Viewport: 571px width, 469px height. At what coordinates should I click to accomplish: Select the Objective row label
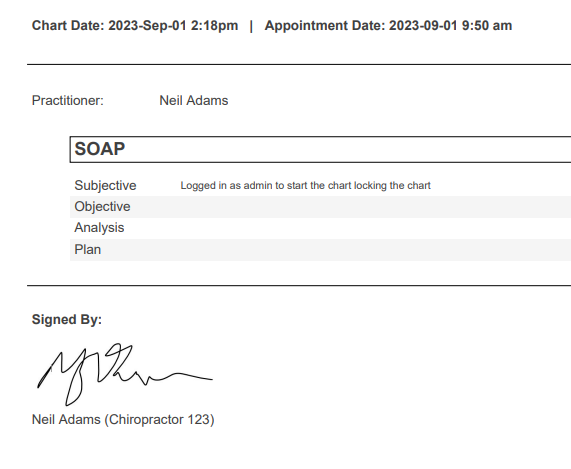(x=102, y=206)
